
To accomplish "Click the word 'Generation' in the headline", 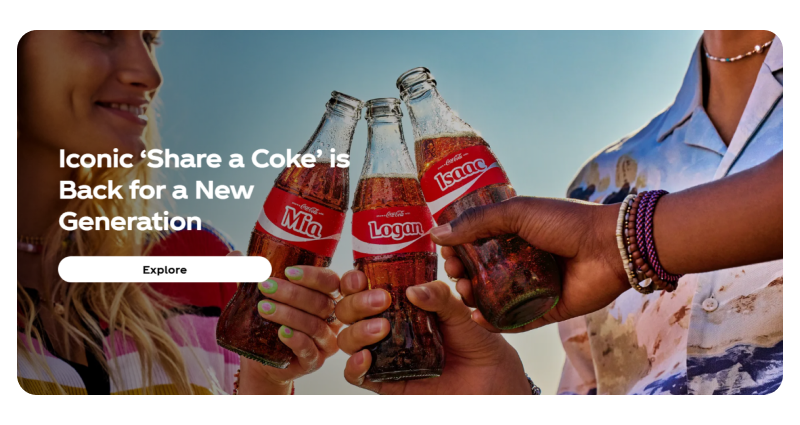I will point(130,221).
